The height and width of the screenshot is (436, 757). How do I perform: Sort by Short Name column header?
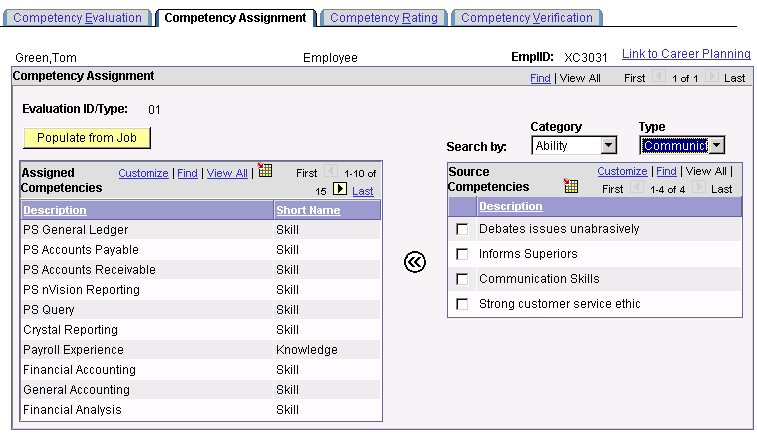pyautogui.click(x=308, y=210)
